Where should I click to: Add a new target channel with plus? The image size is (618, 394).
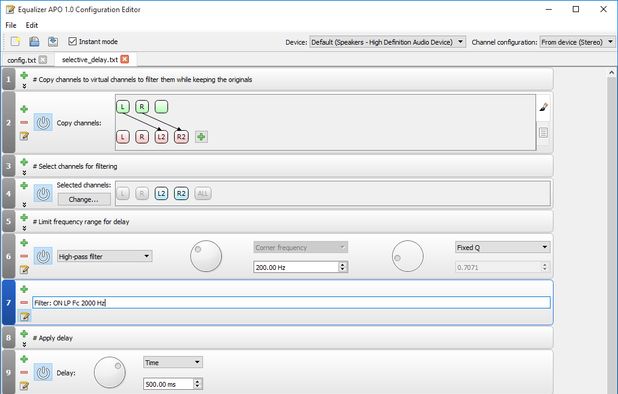coord(201,137)
